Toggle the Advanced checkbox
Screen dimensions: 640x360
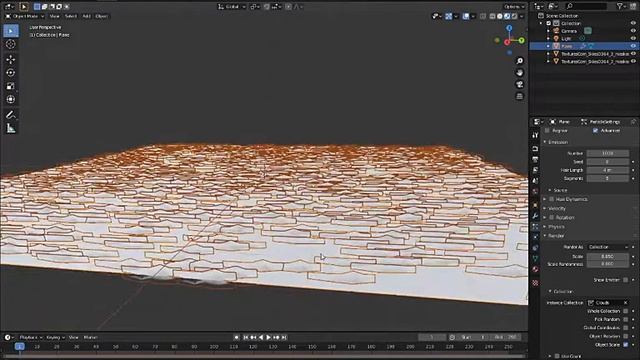click(595, 130)
